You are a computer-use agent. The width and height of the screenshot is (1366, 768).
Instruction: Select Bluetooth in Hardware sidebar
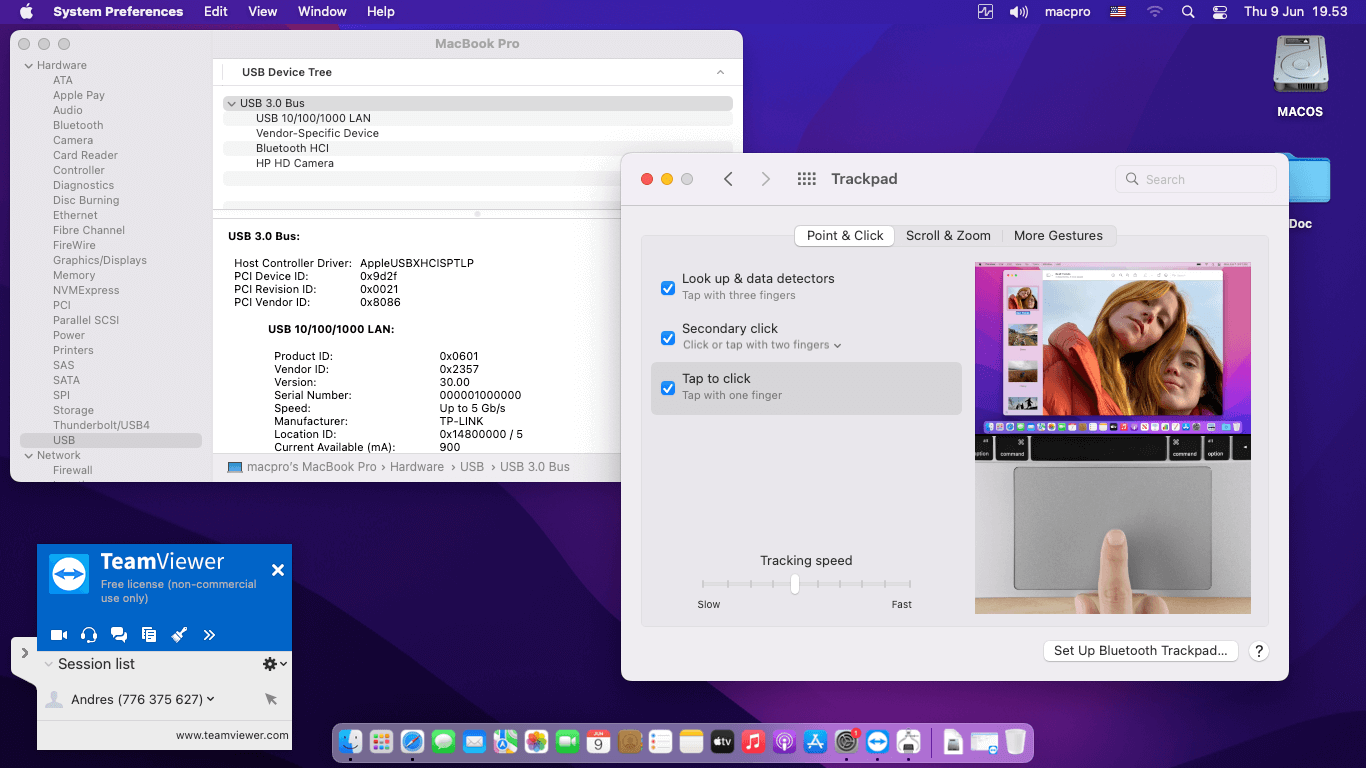(x=78, y=125)
